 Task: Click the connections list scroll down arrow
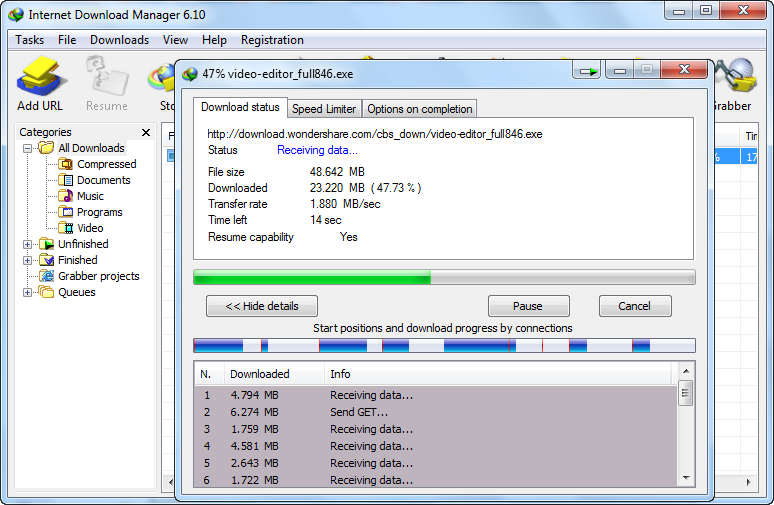pos(686,478)
